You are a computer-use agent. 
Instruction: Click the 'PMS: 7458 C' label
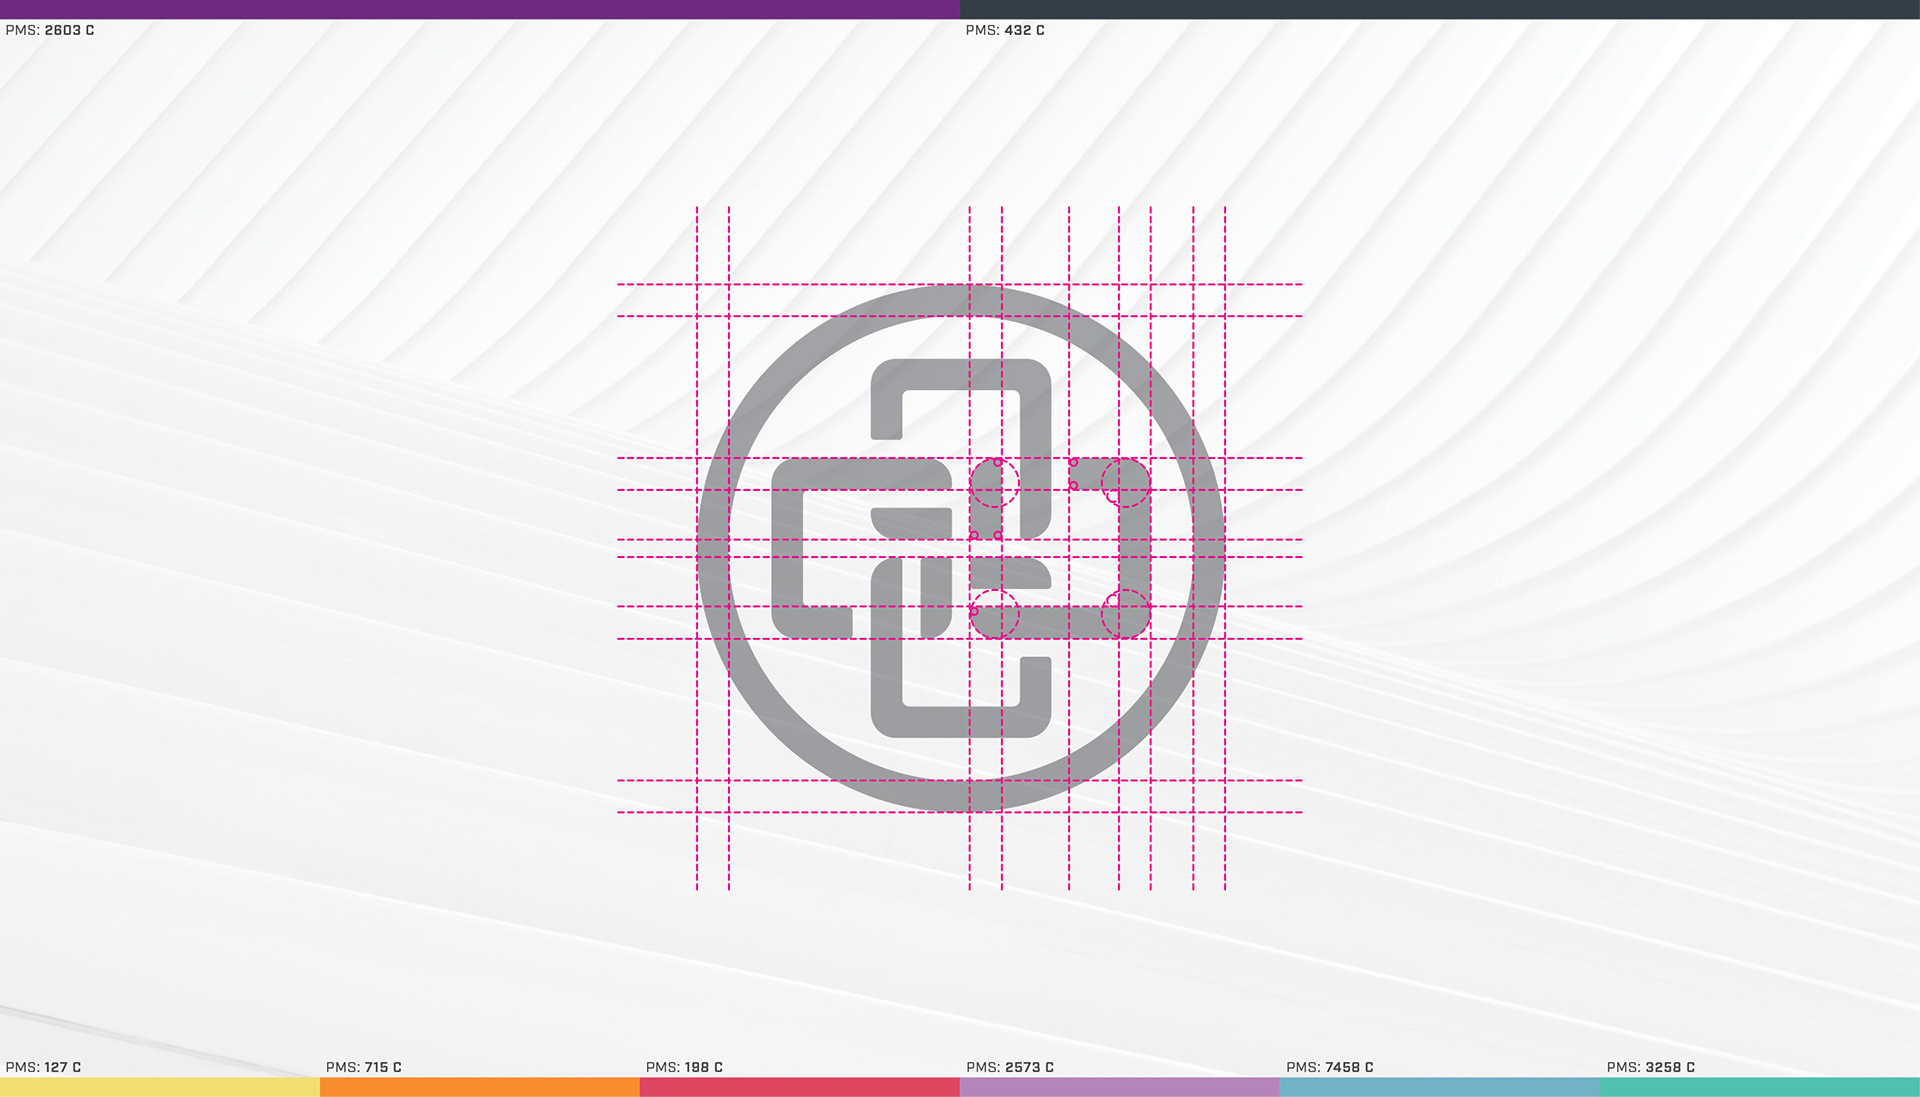tap(1330, 1067)
